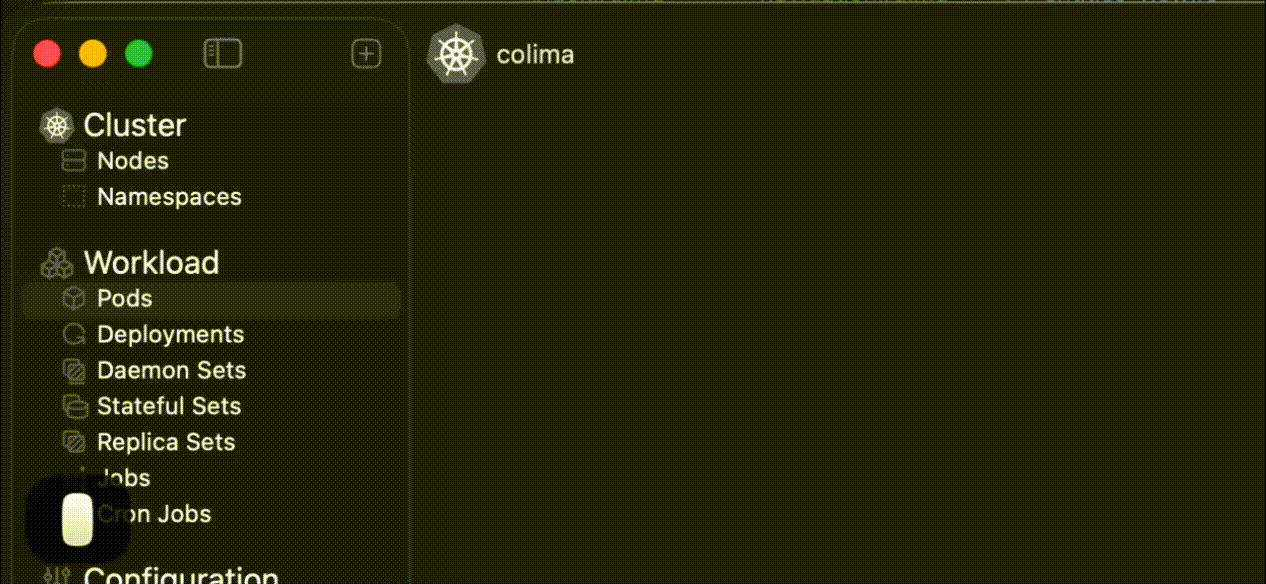The image size is (1266, 584).
Task: Open the Deployments view
Action: (x=170, y=335)
